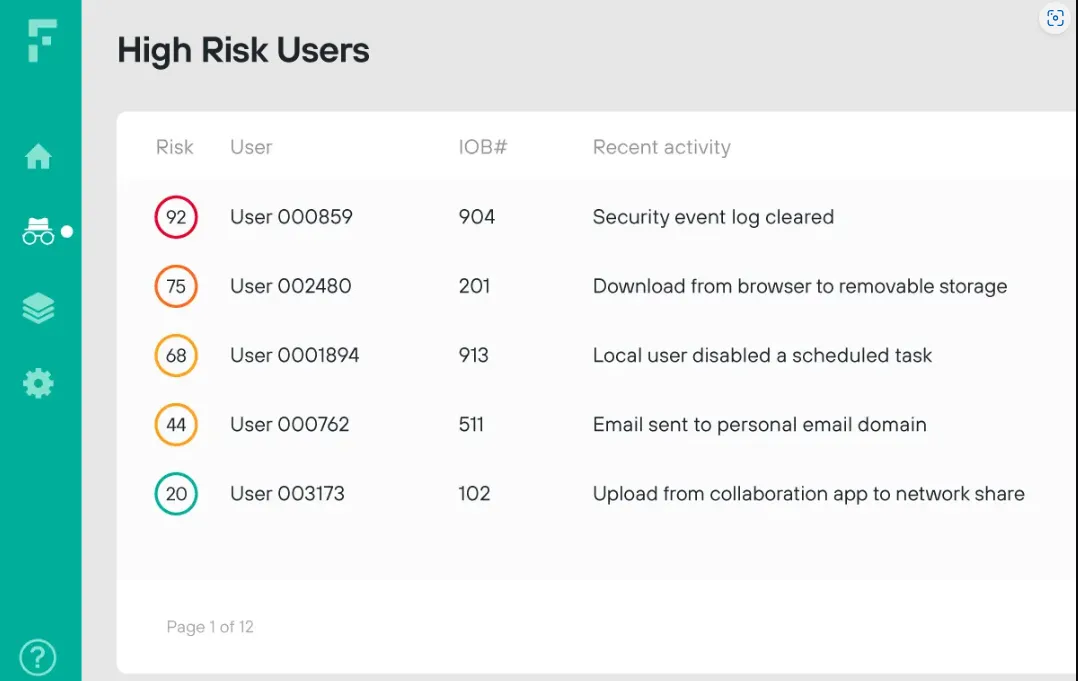This screenshot has width=1078, height=681.
Task: Open the stacked layers icon
Action: tap(39, 309)
